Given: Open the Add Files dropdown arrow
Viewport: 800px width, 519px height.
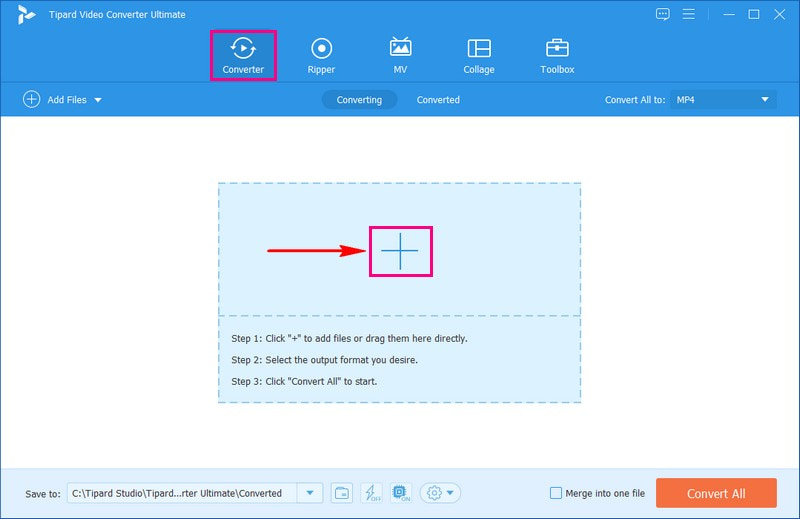Looking at the screenshot, I should 98,100.
